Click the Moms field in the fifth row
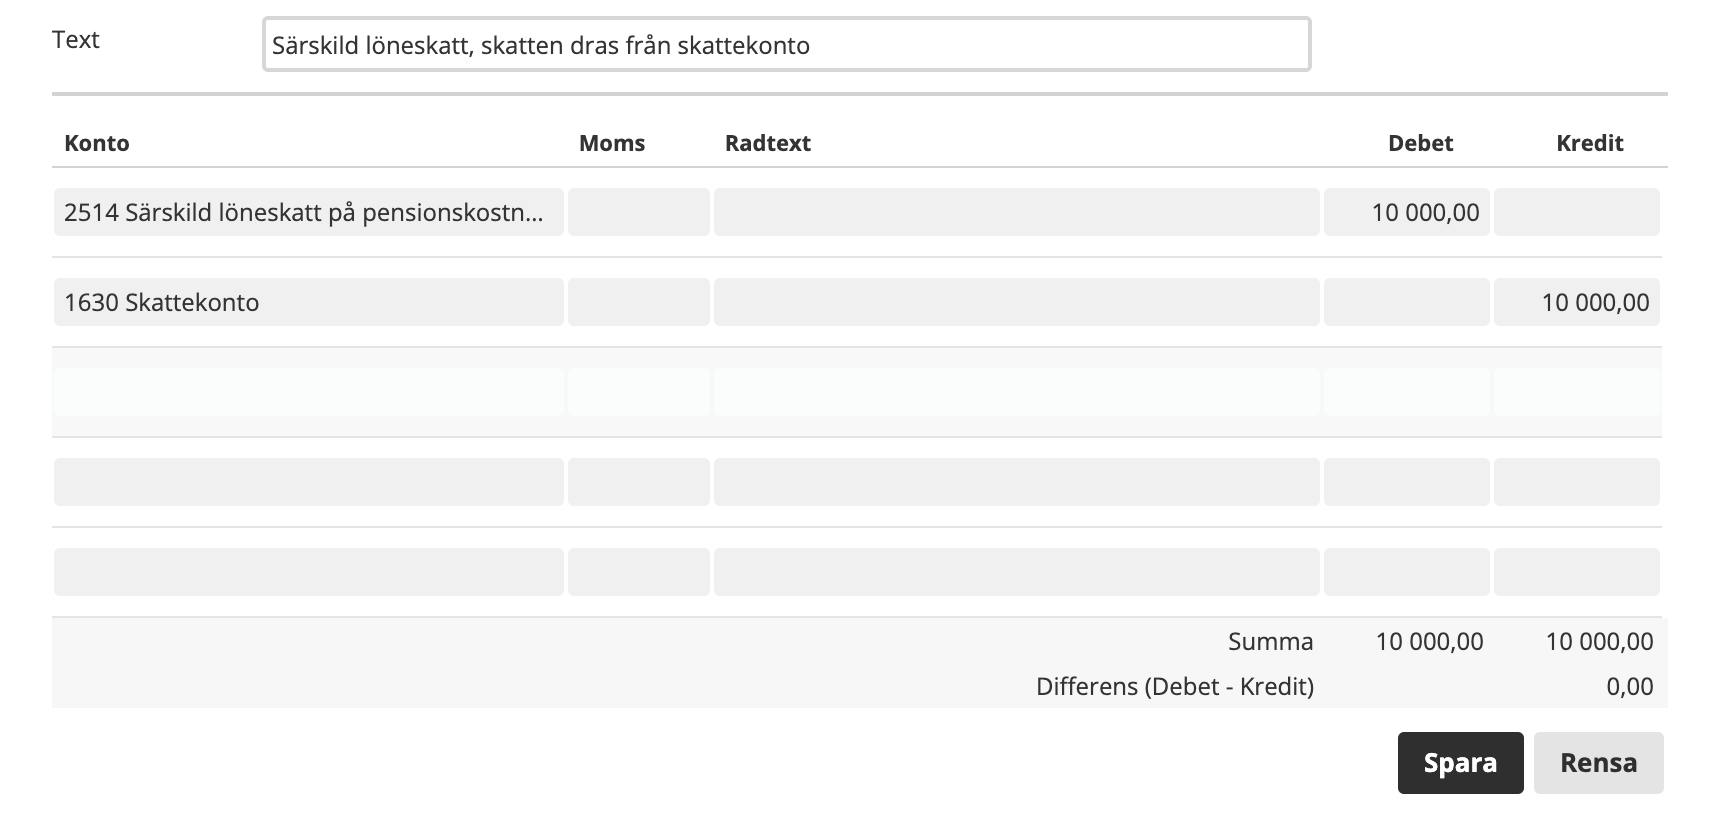This screenshot has width=1716, height=830. [x=639, y=572]
